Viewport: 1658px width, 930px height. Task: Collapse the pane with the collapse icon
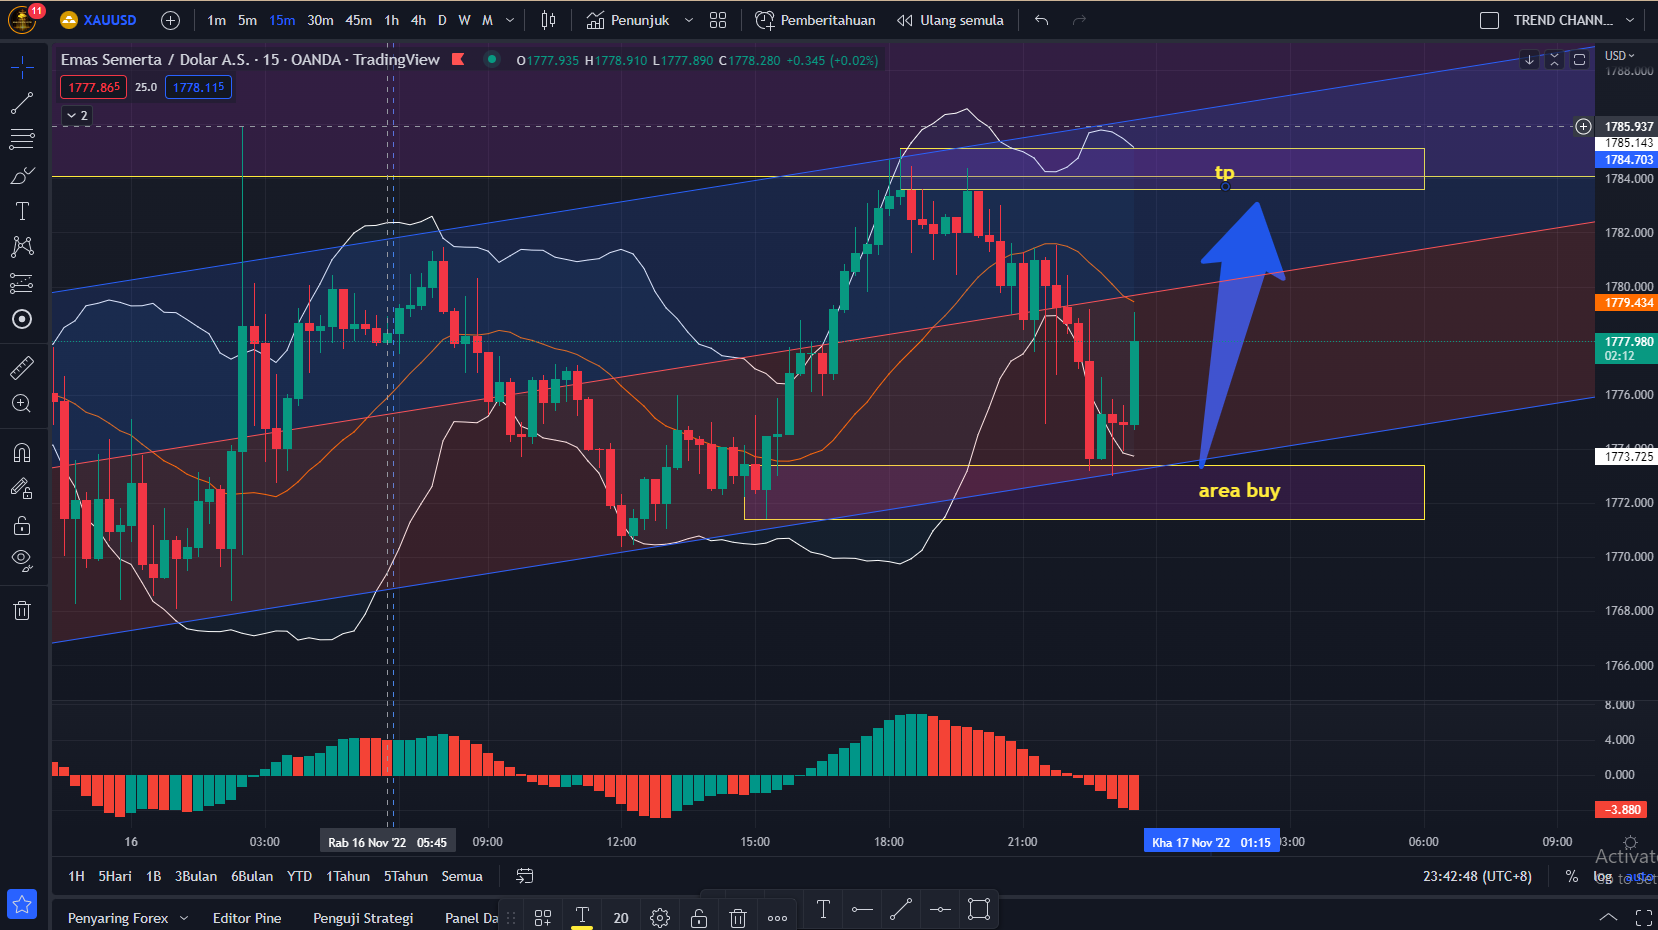coord(1554,60)
